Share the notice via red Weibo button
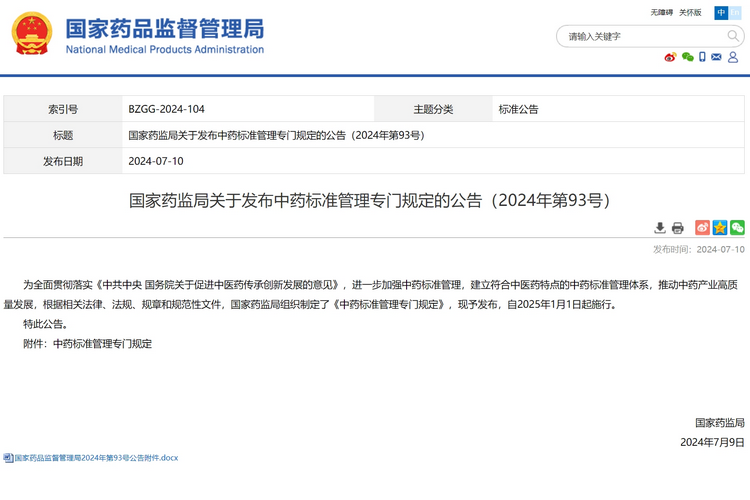 (x=702, y=228)
